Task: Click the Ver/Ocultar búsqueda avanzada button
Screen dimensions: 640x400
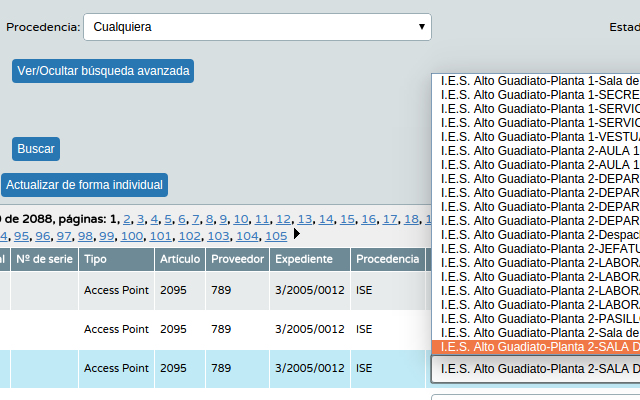Action: [103, 71]
